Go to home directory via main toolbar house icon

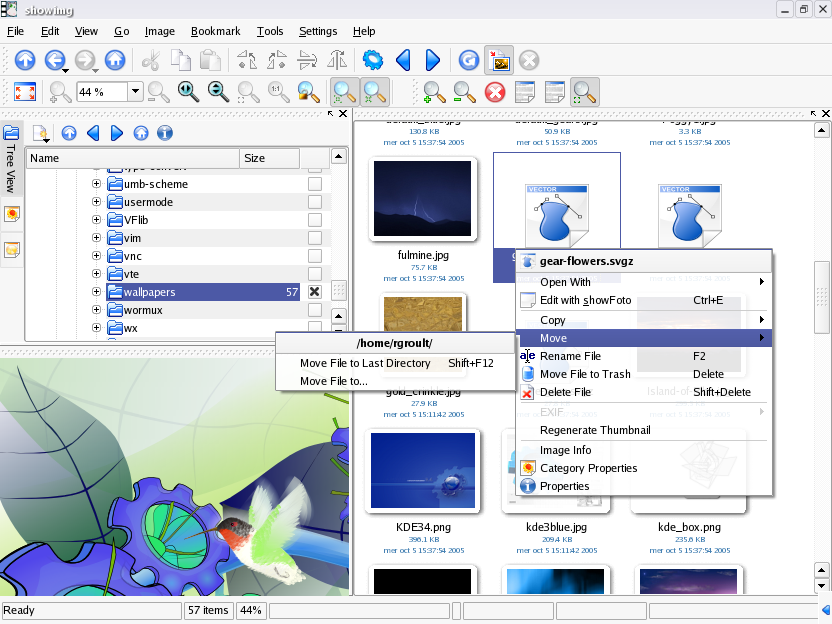(115, 60)
